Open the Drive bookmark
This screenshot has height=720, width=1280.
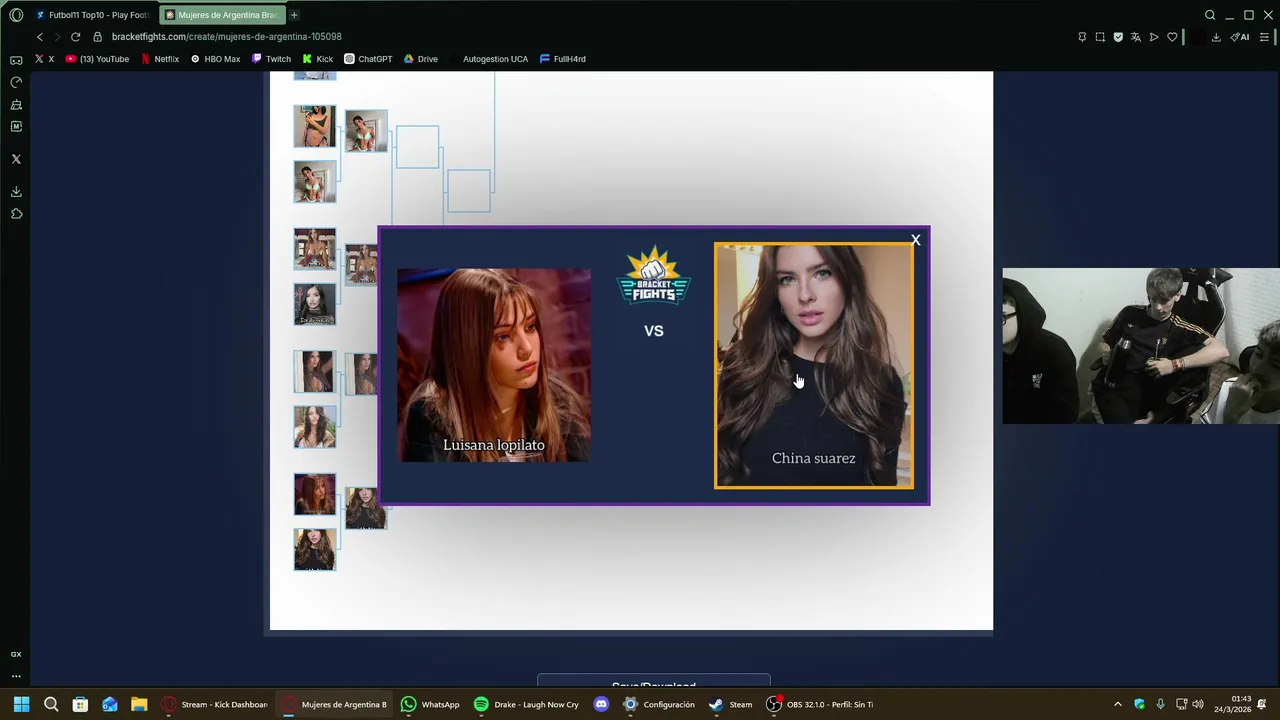421,59
